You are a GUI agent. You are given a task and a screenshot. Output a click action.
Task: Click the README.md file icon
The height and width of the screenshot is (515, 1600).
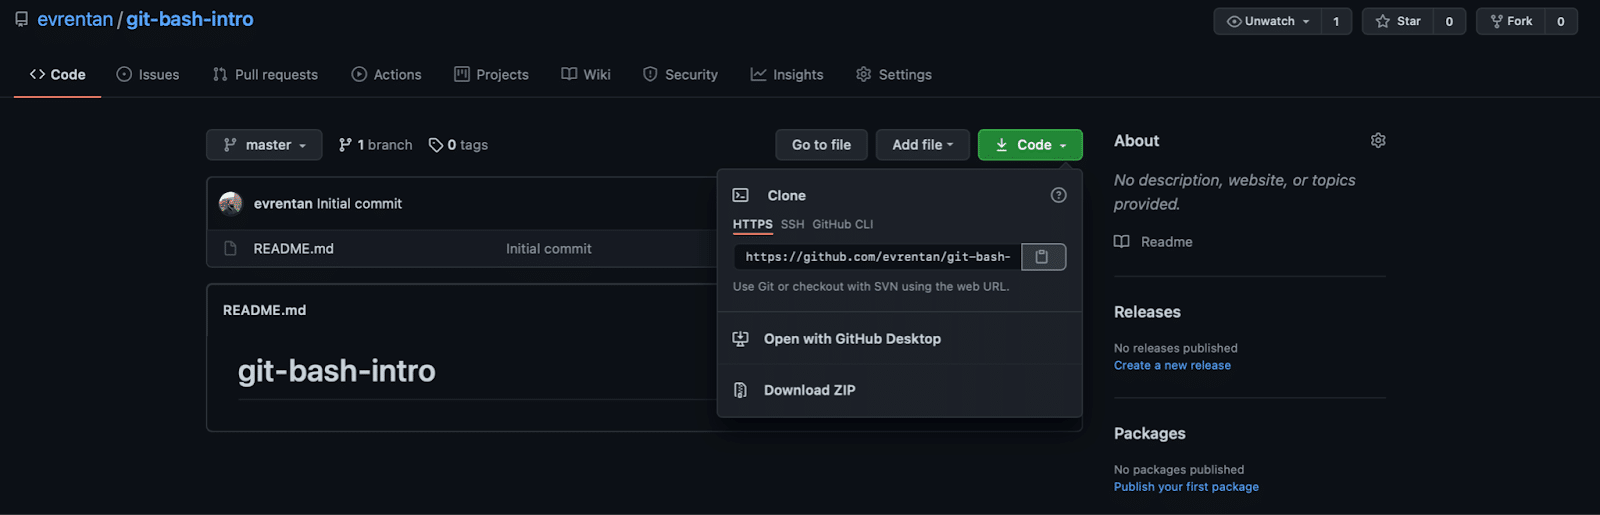230,249
